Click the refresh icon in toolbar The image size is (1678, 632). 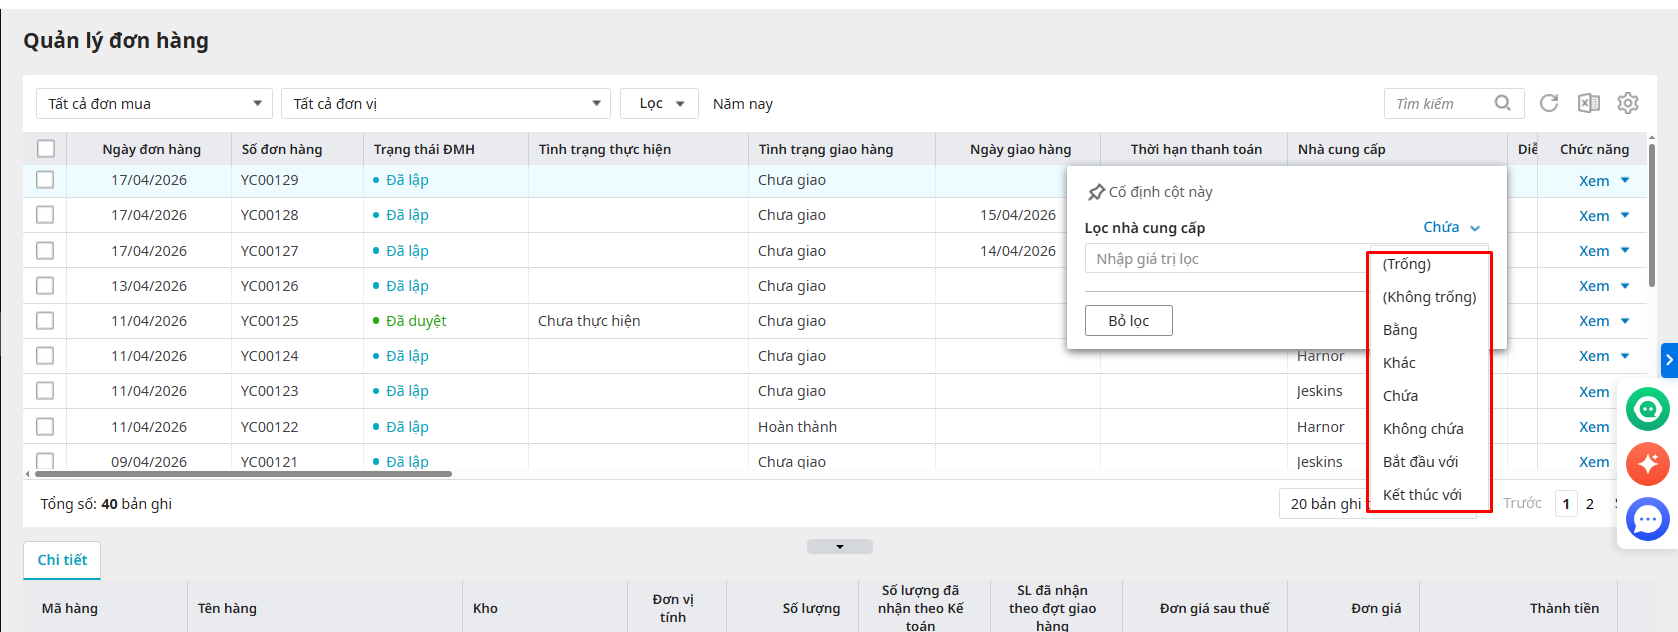click(1549, 103)
